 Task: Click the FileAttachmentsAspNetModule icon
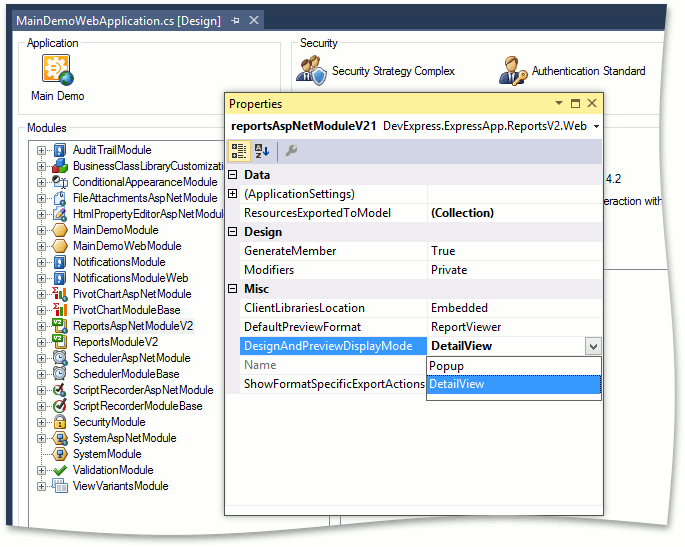[x=60, y=198]
